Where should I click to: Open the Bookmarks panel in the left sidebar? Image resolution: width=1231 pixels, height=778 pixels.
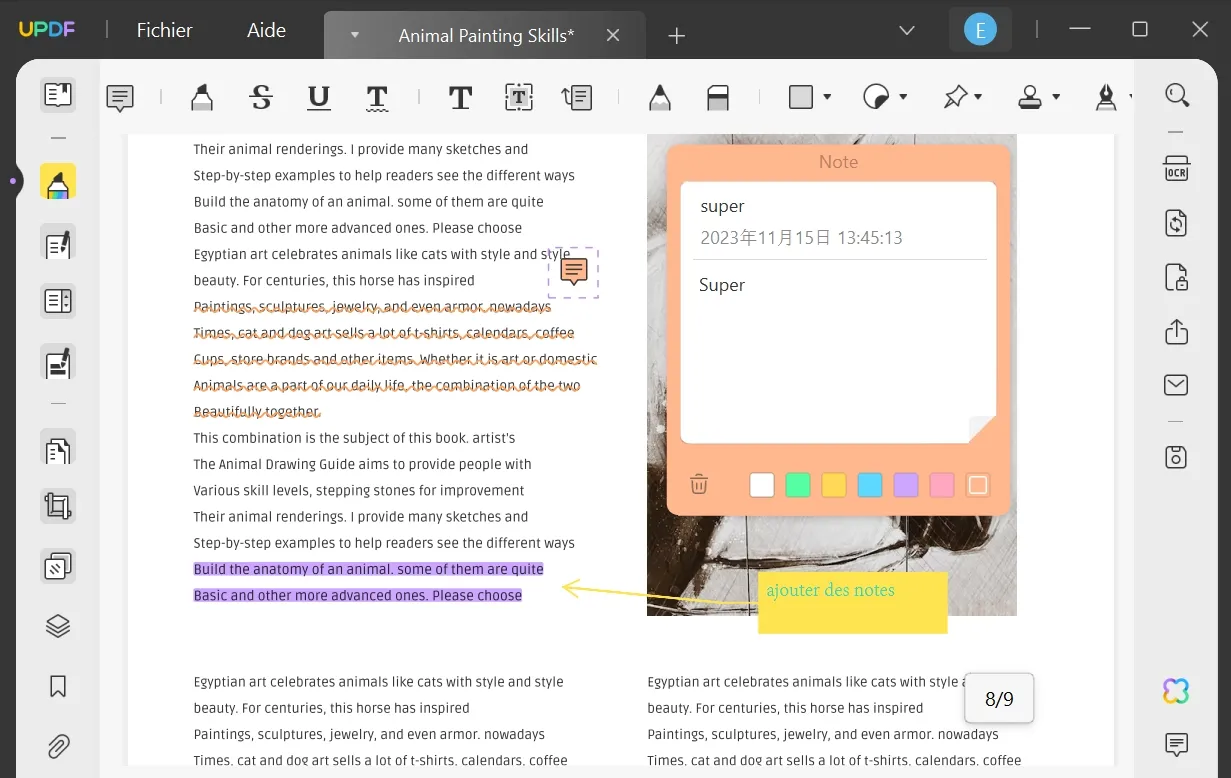(57, 686)
